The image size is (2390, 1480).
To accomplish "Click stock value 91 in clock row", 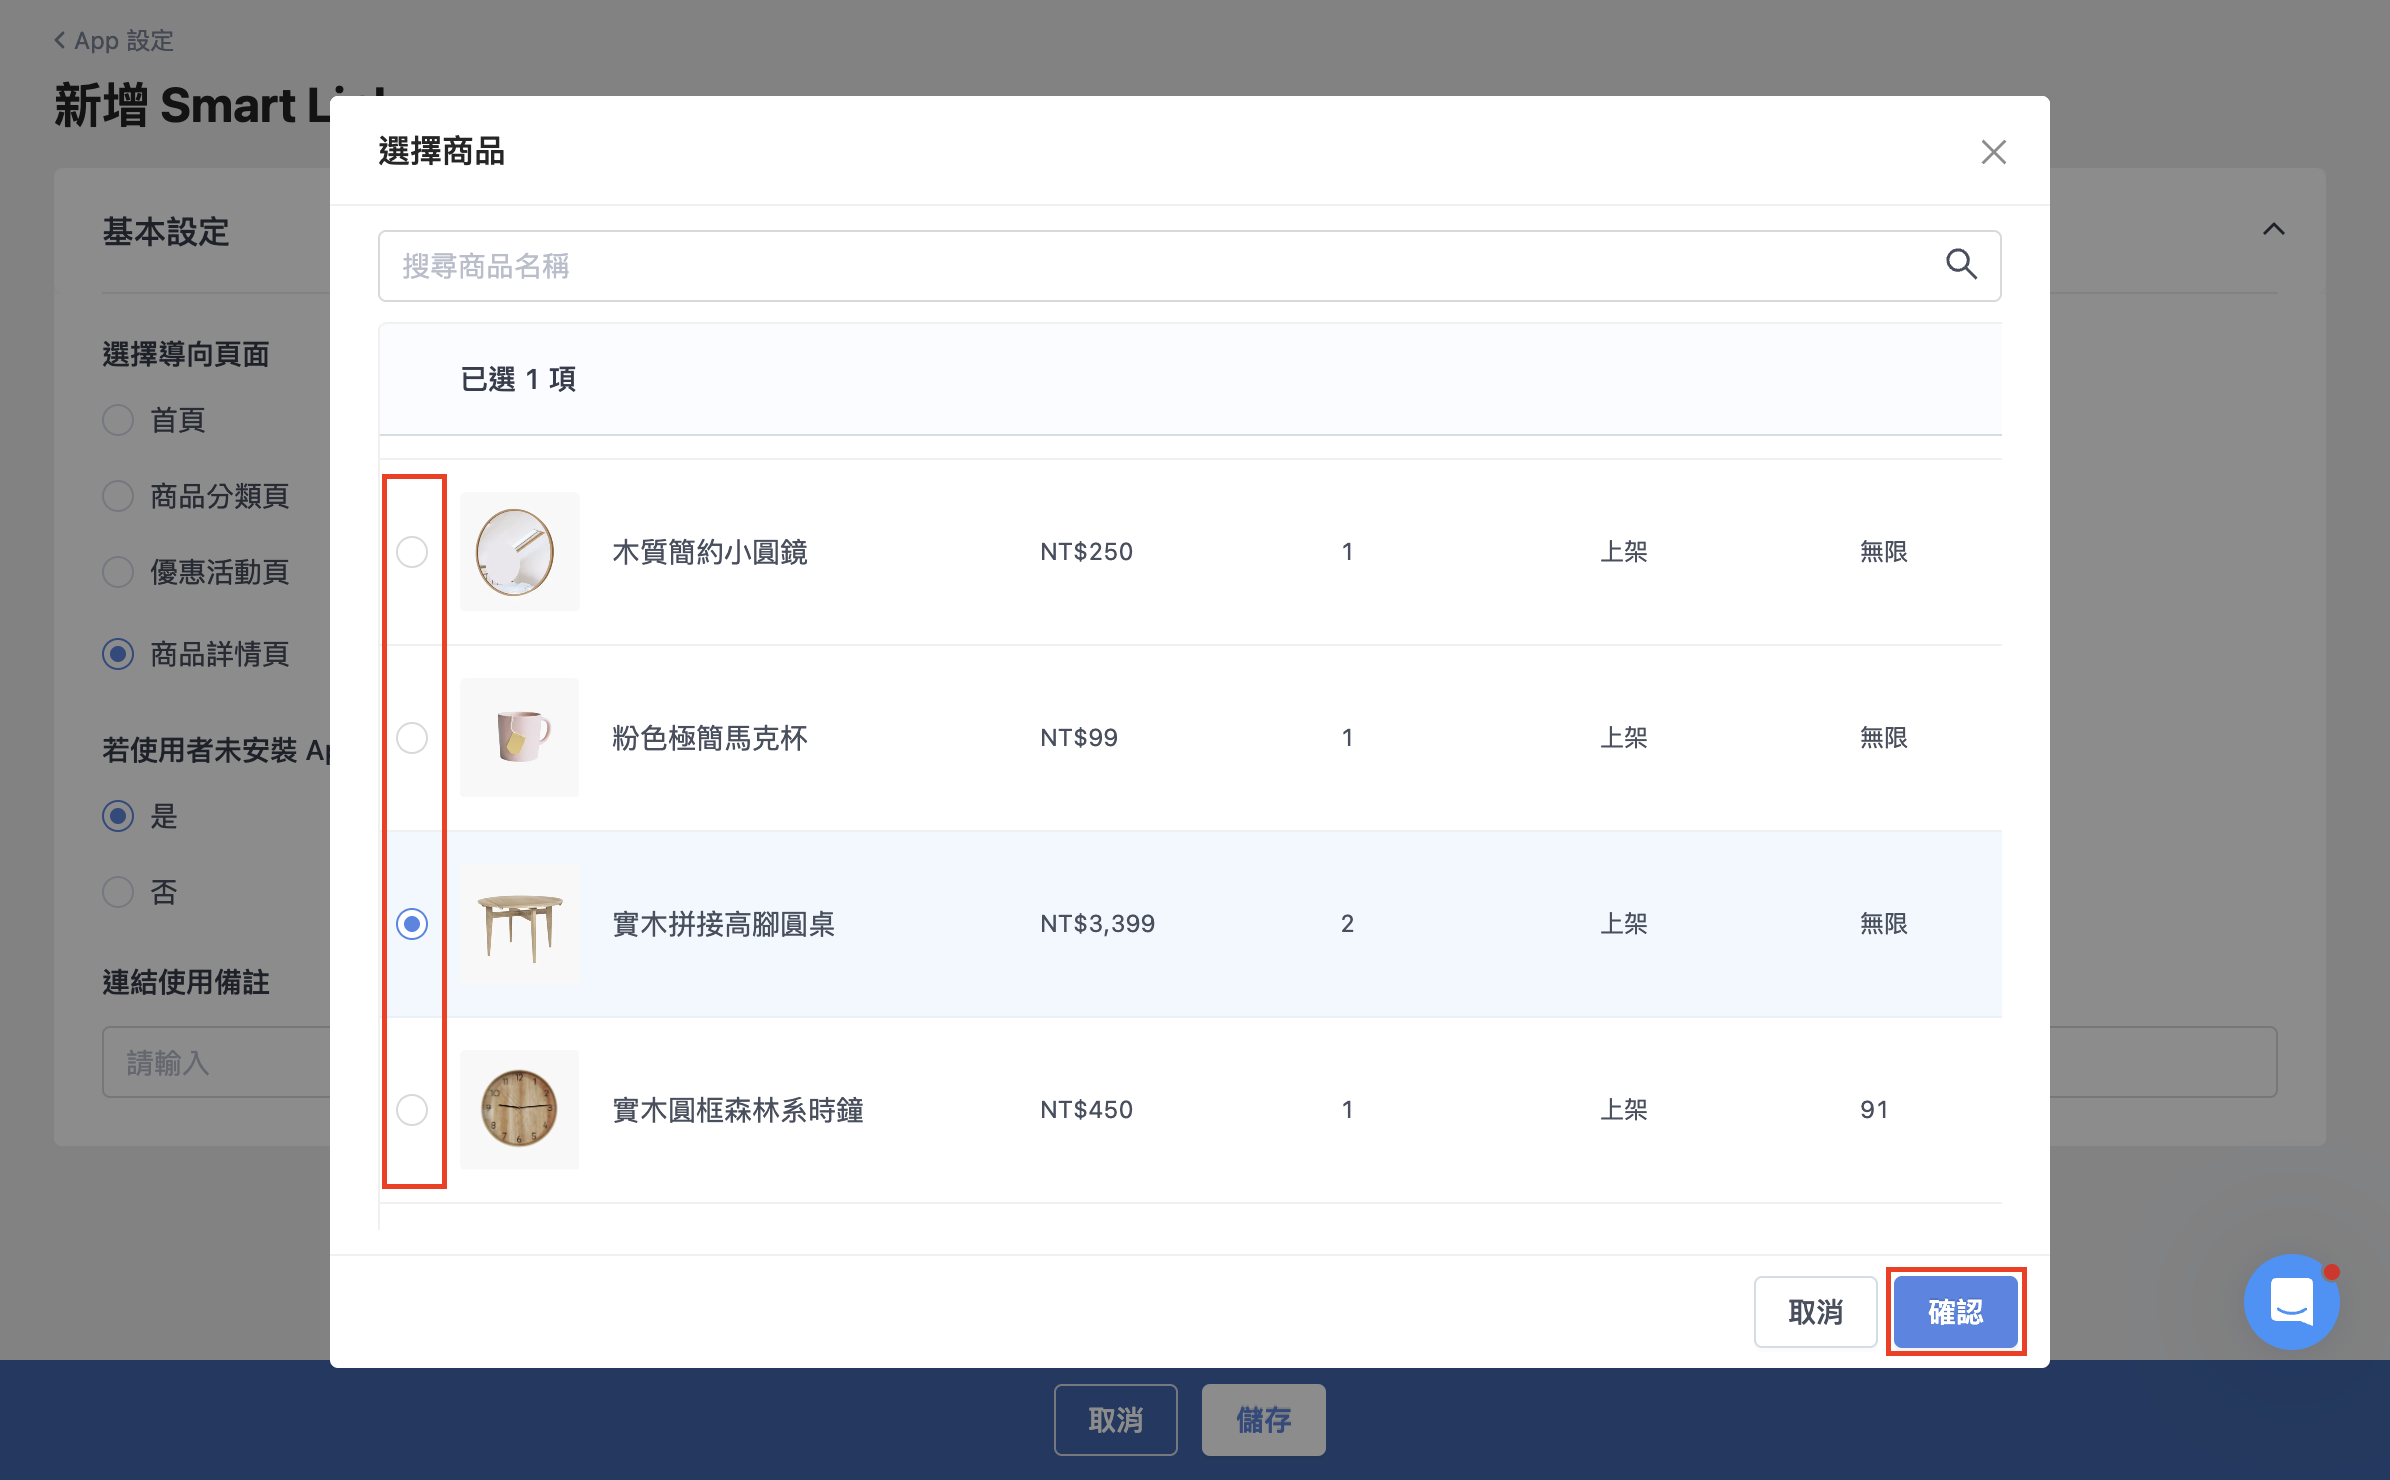I will click(1874, 1110).
